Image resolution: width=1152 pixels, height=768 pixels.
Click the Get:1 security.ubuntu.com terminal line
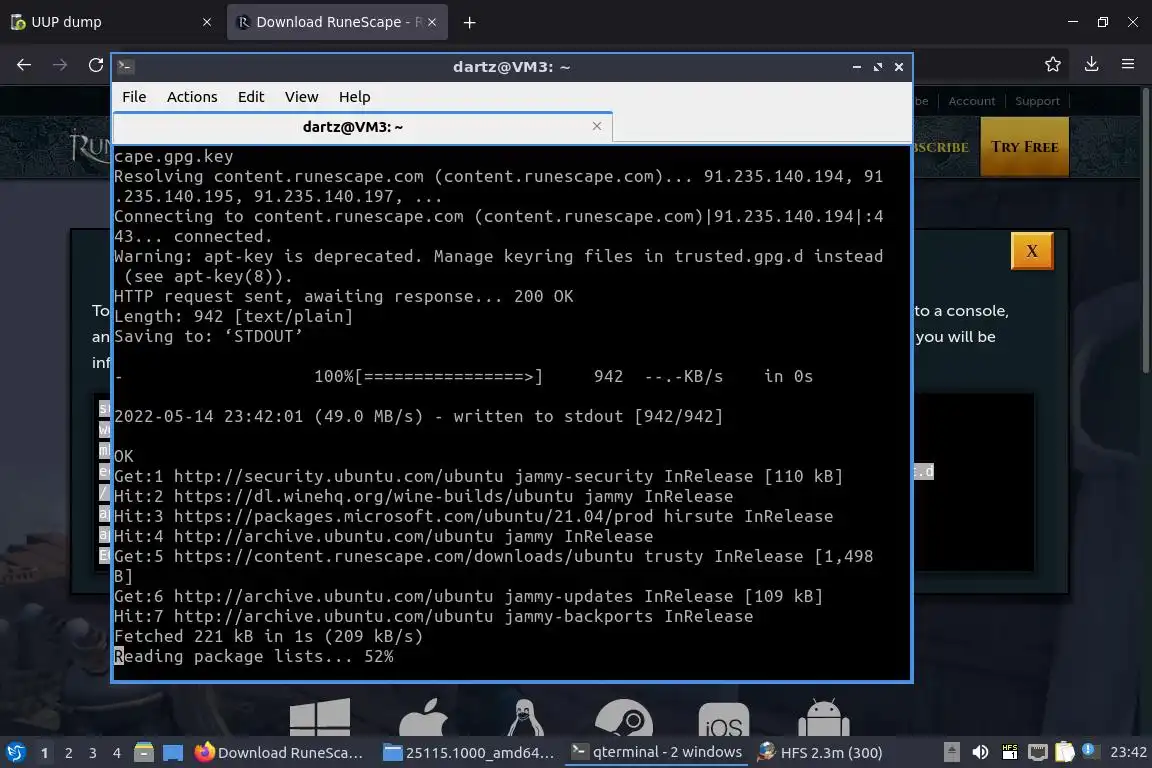click(478, 476)
